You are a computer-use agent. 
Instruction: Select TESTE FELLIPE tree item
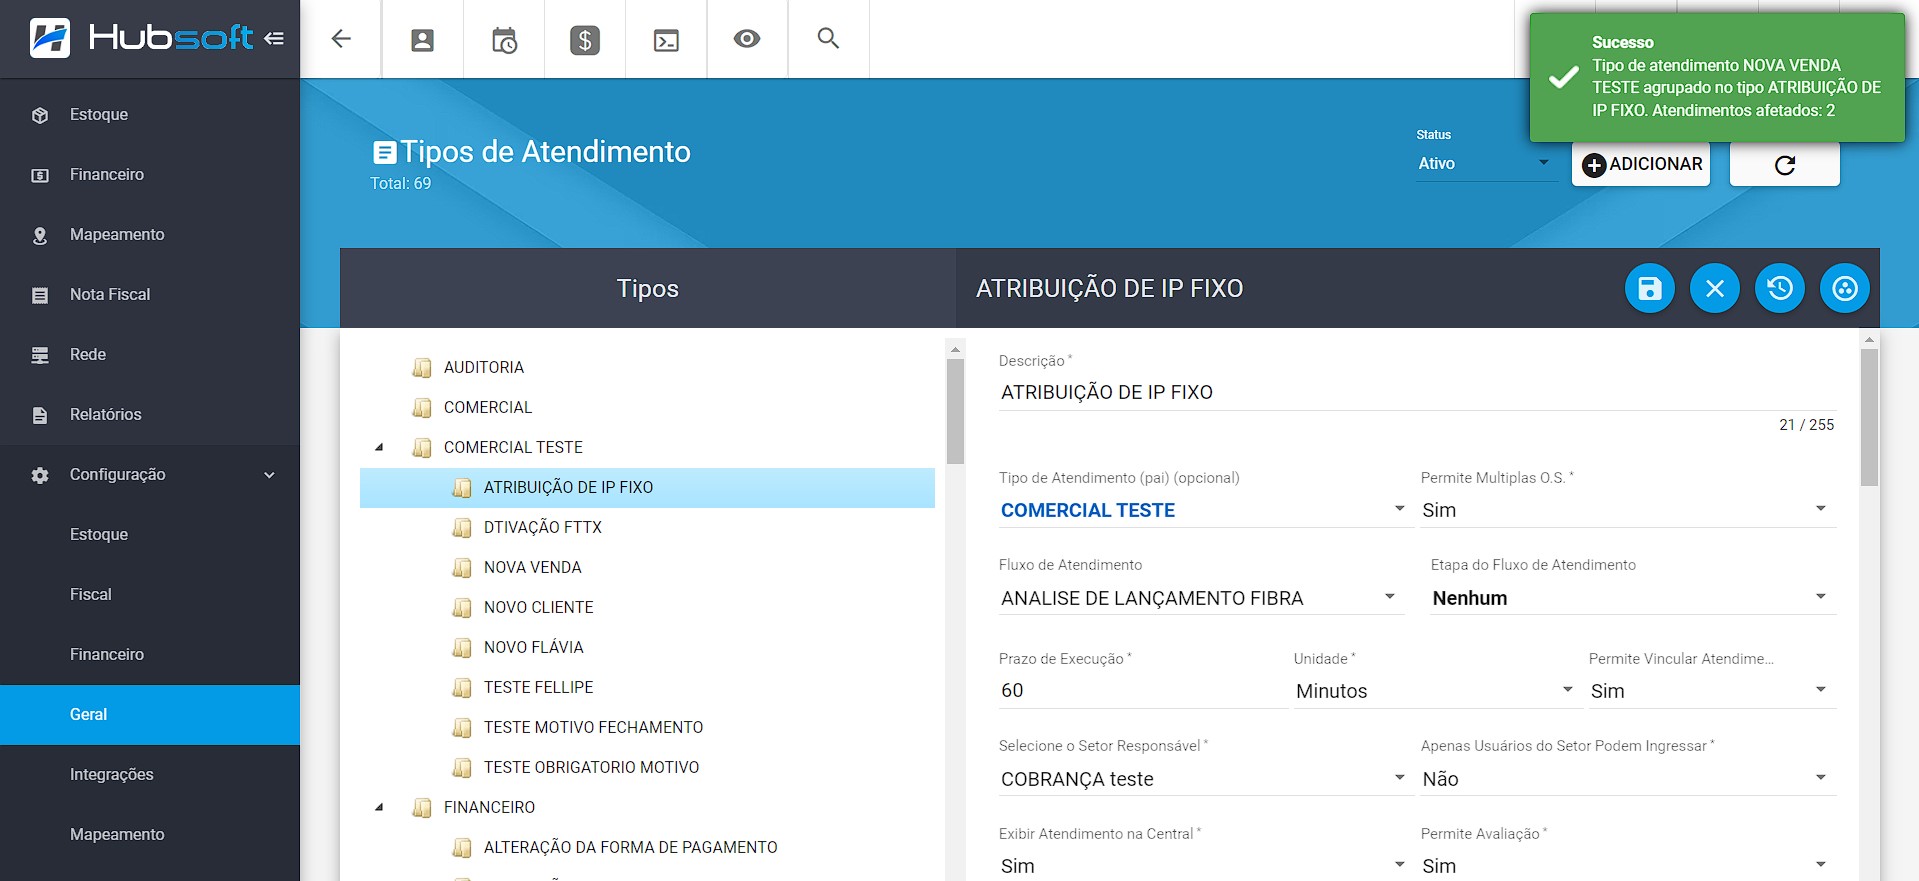coord(539,687)
